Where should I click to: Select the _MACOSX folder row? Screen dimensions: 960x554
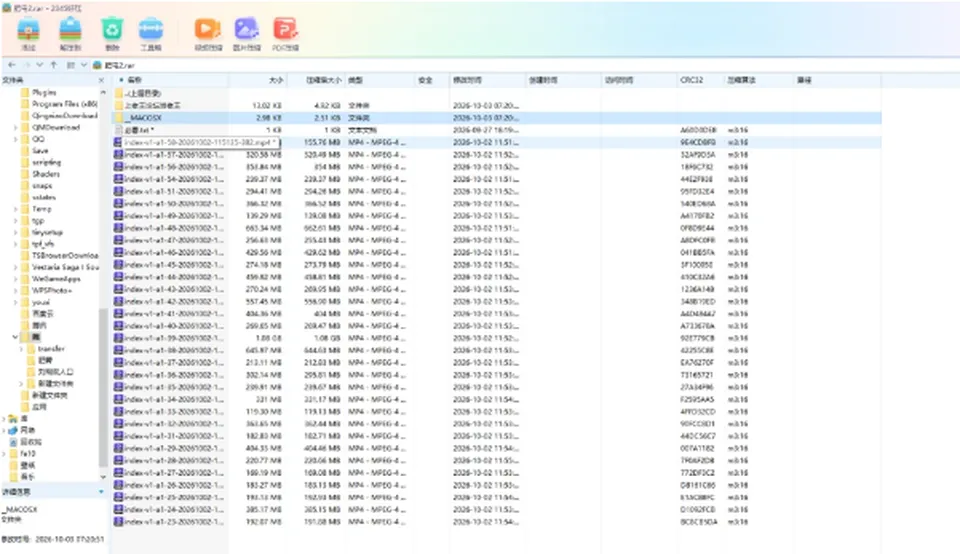click(x=497, y=118)
